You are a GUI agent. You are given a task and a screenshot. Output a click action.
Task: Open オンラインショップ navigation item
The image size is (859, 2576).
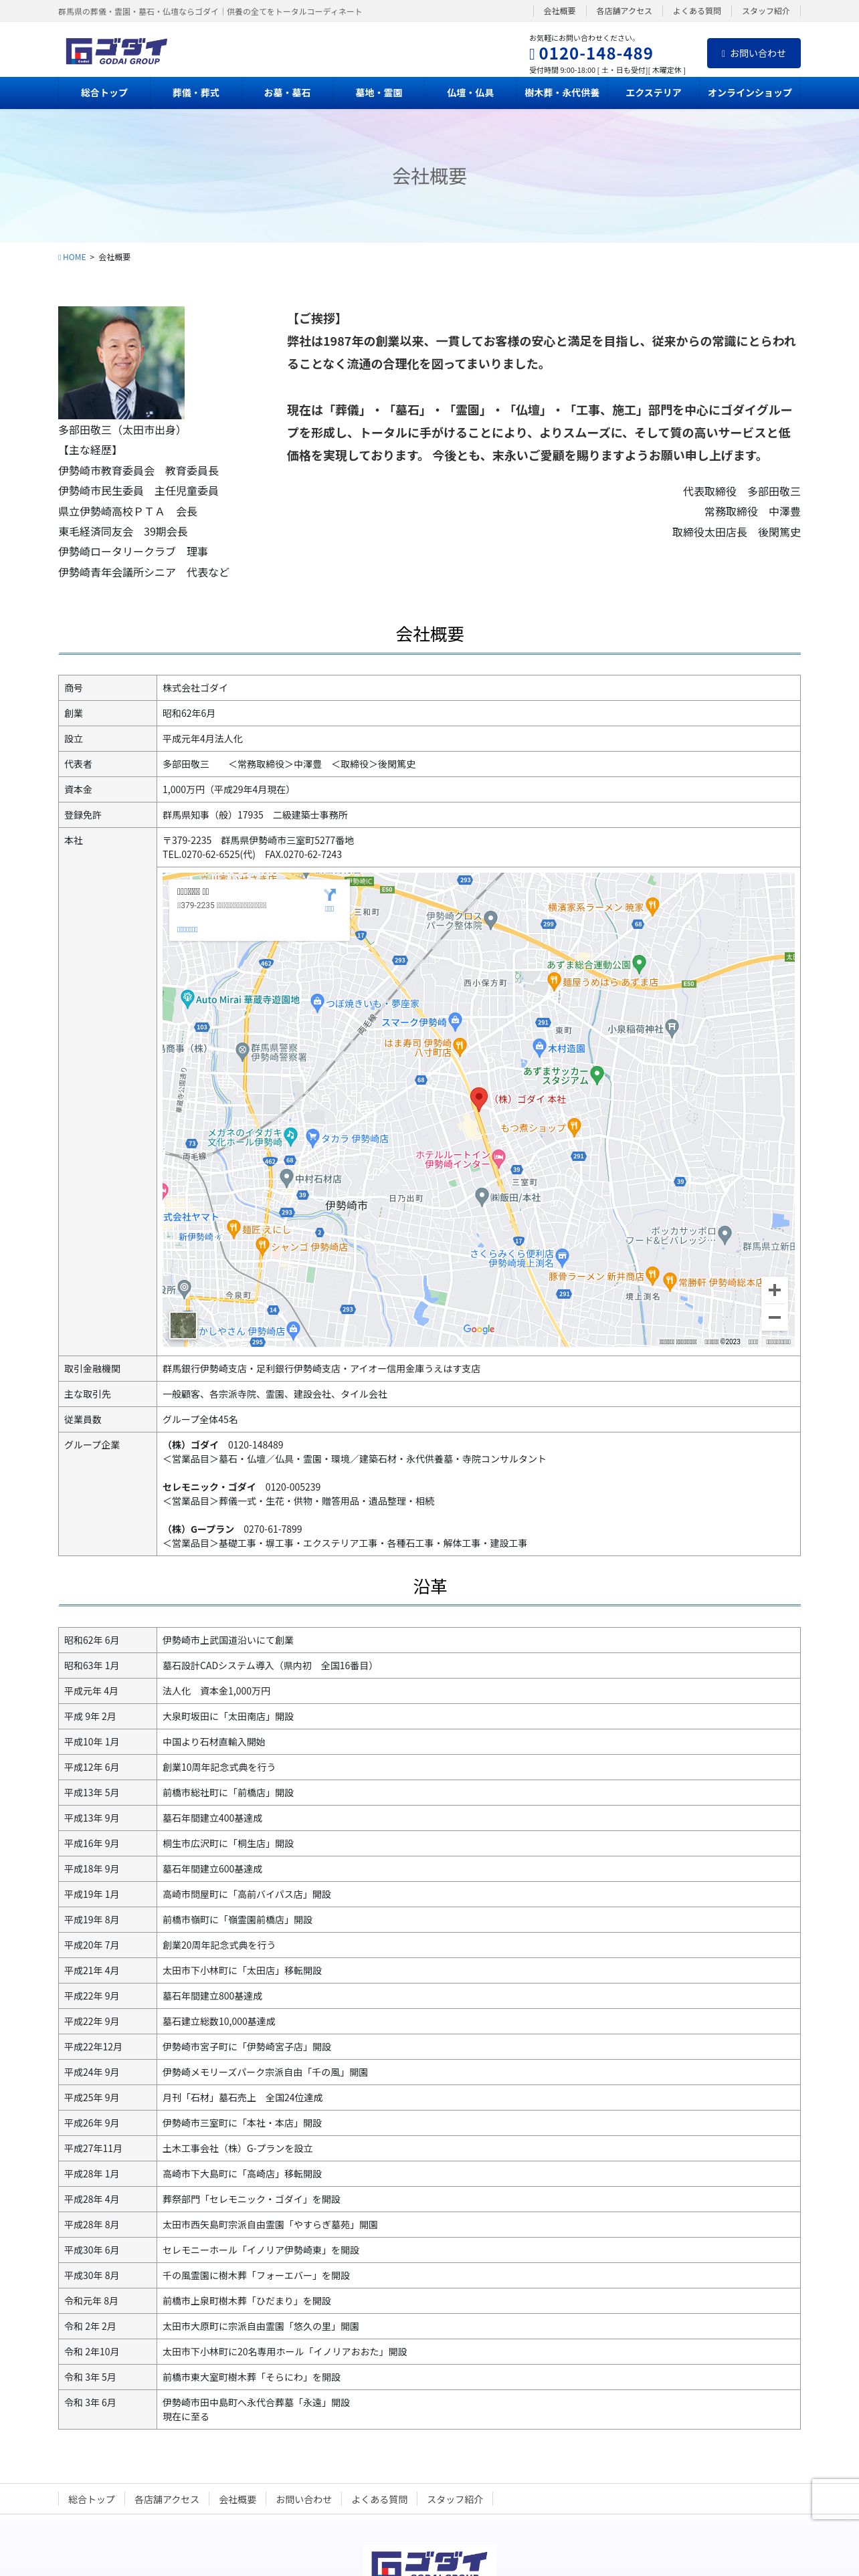click(750, 93)
